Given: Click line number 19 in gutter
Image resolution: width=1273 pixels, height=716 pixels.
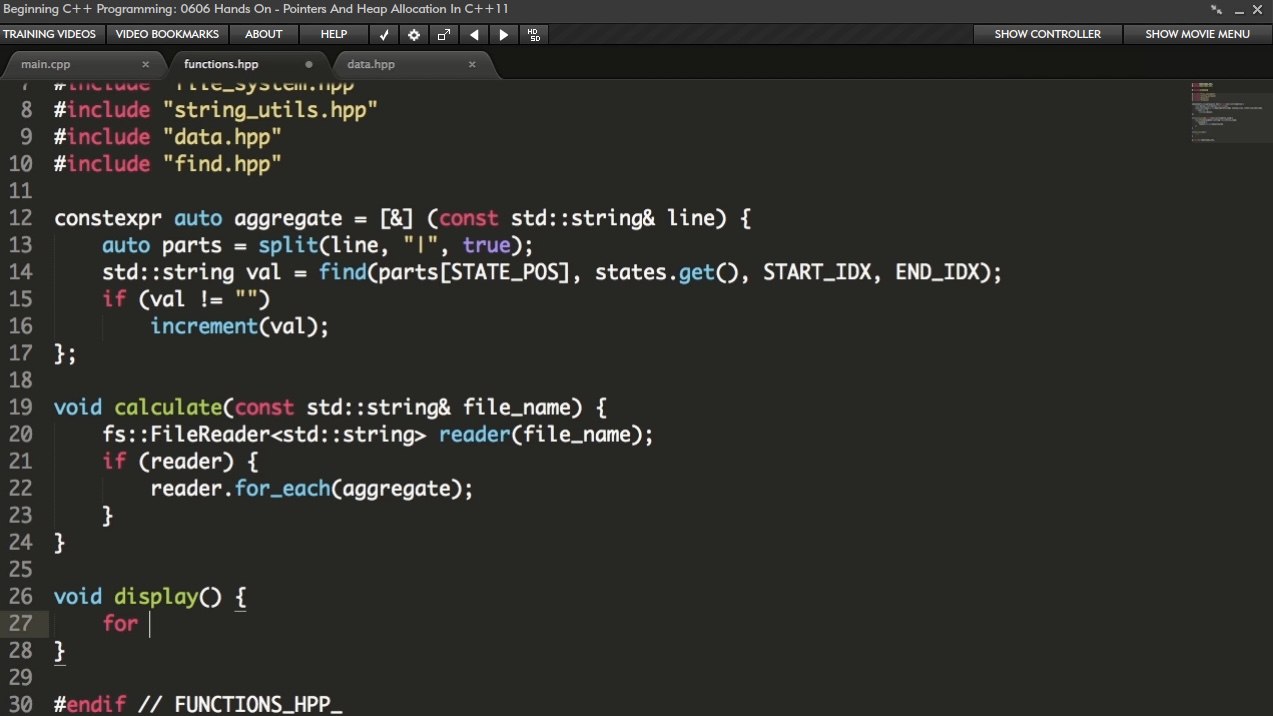Looking at the screenshot, I should click(x=21, y=407).
